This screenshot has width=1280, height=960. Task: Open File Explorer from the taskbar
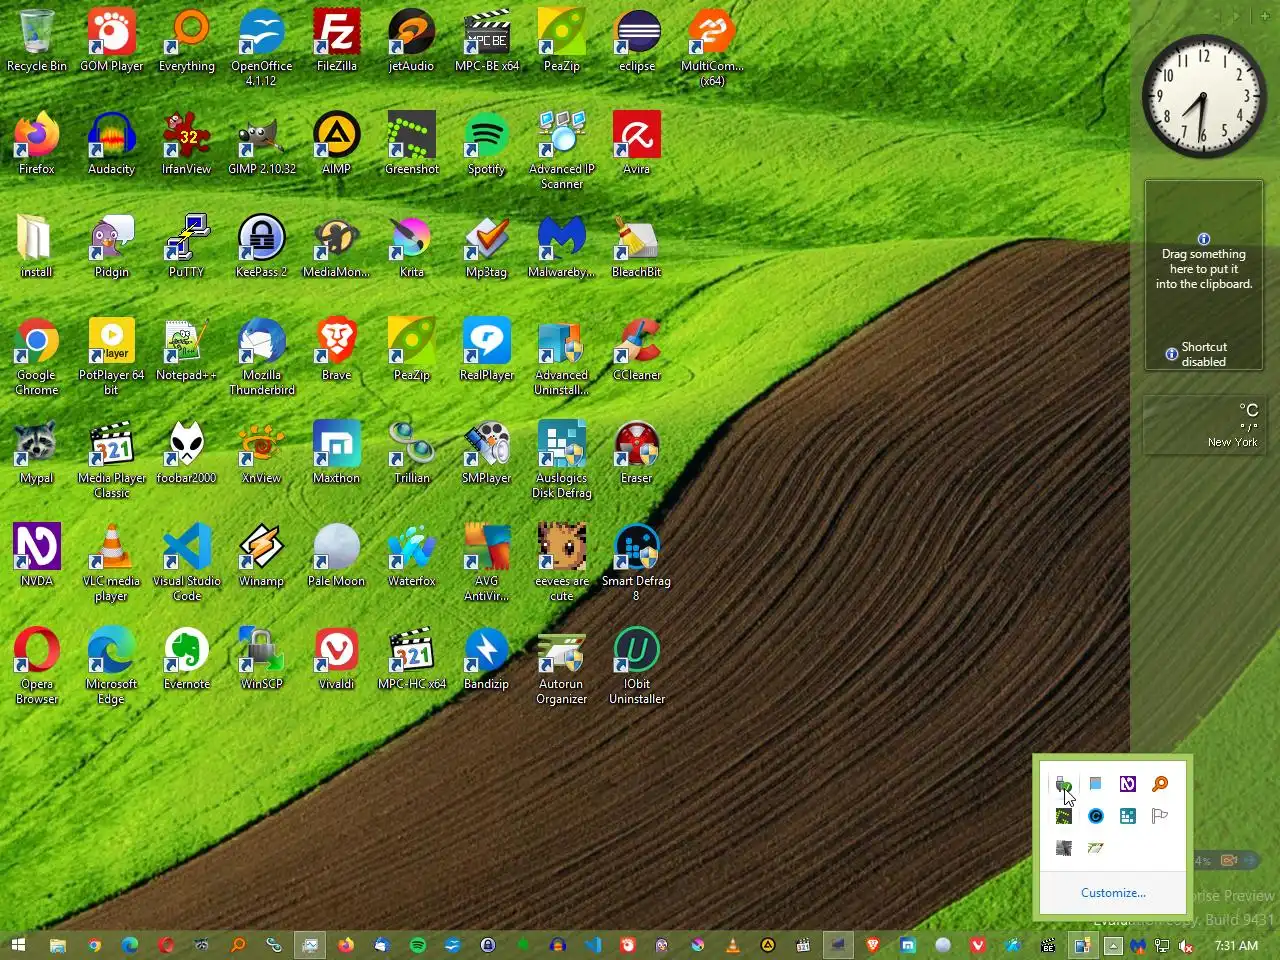pyautogui.click(x=58, y=945)
